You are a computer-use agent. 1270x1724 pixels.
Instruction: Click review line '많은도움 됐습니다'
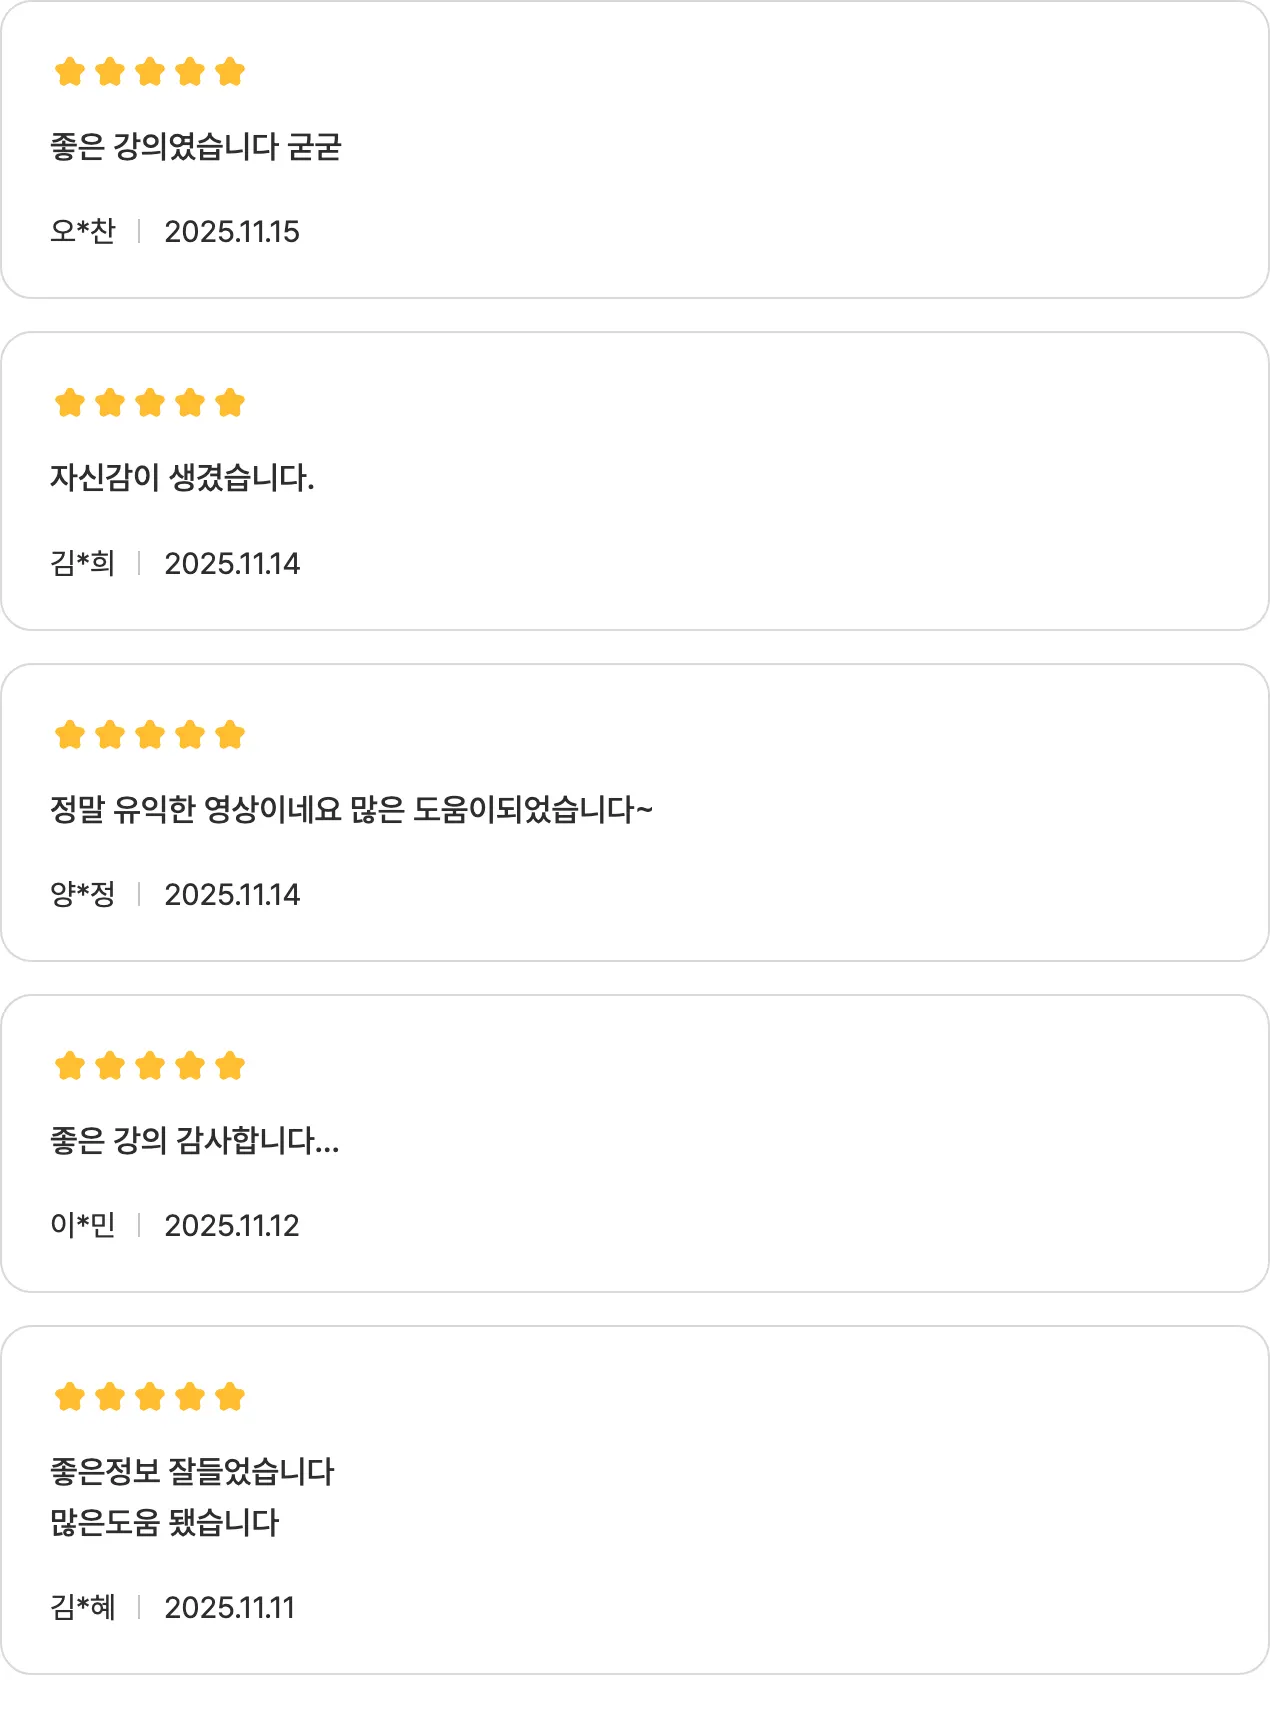point(165,1523)
